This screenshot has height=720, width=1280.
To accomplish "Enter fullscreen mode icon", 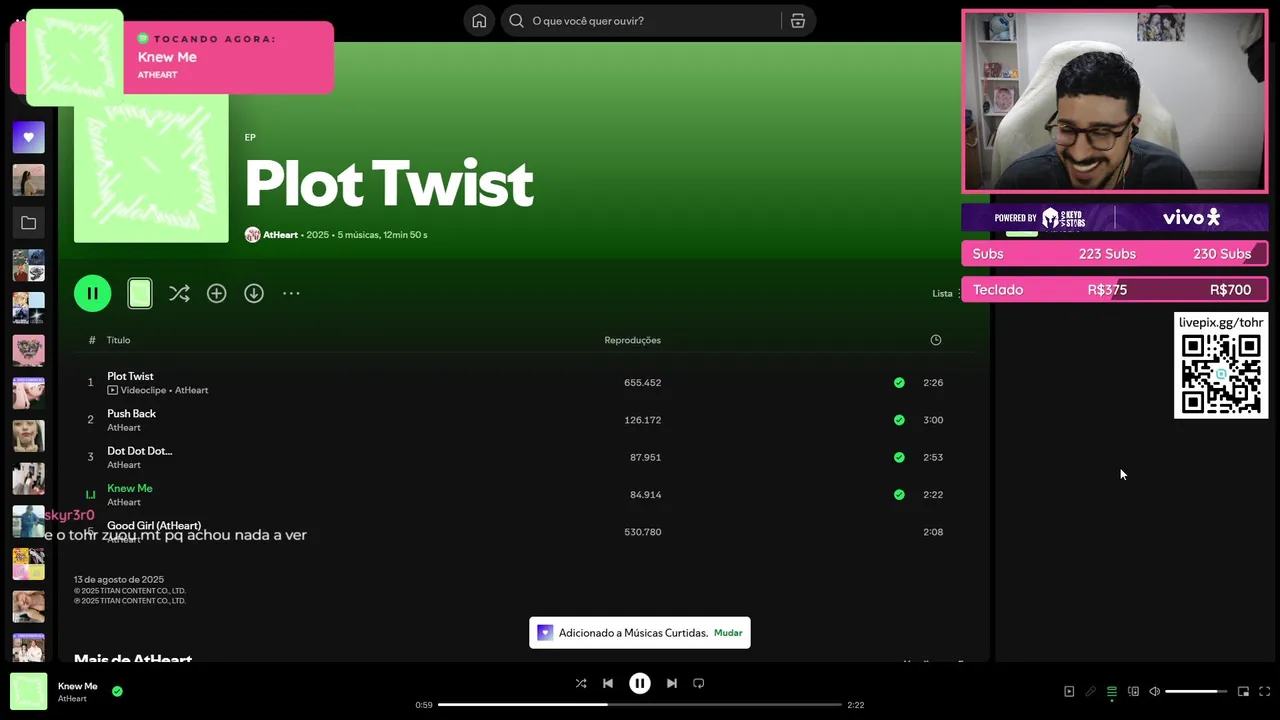I will click(x=1265, y=692).
